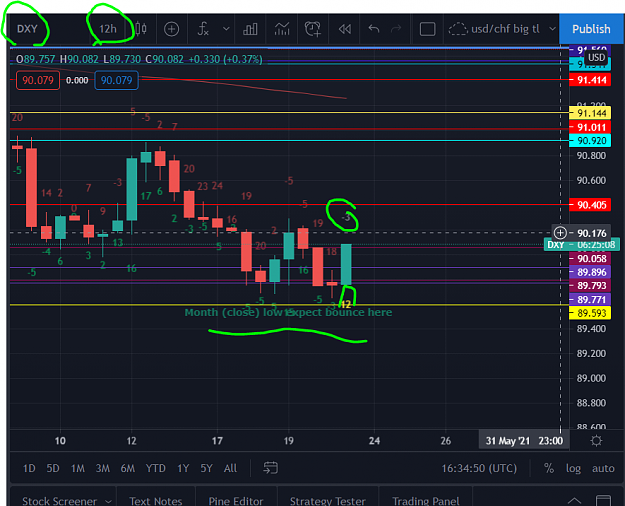Open the financials bar chart icon
The height and width of the screenshot is (506, 625).
[250, 29]
